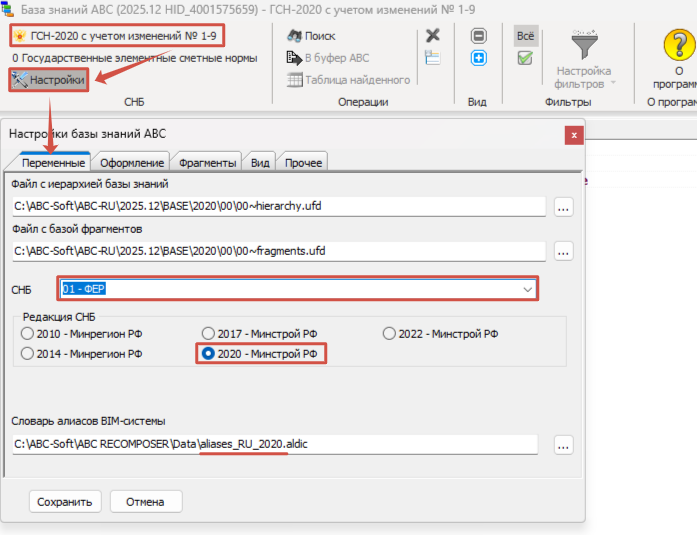Image resolution: width=697 pixels, height=535 pixels.
Task: Click the aliases_RU_2020.aldic path field
Action: click(275, 444)
